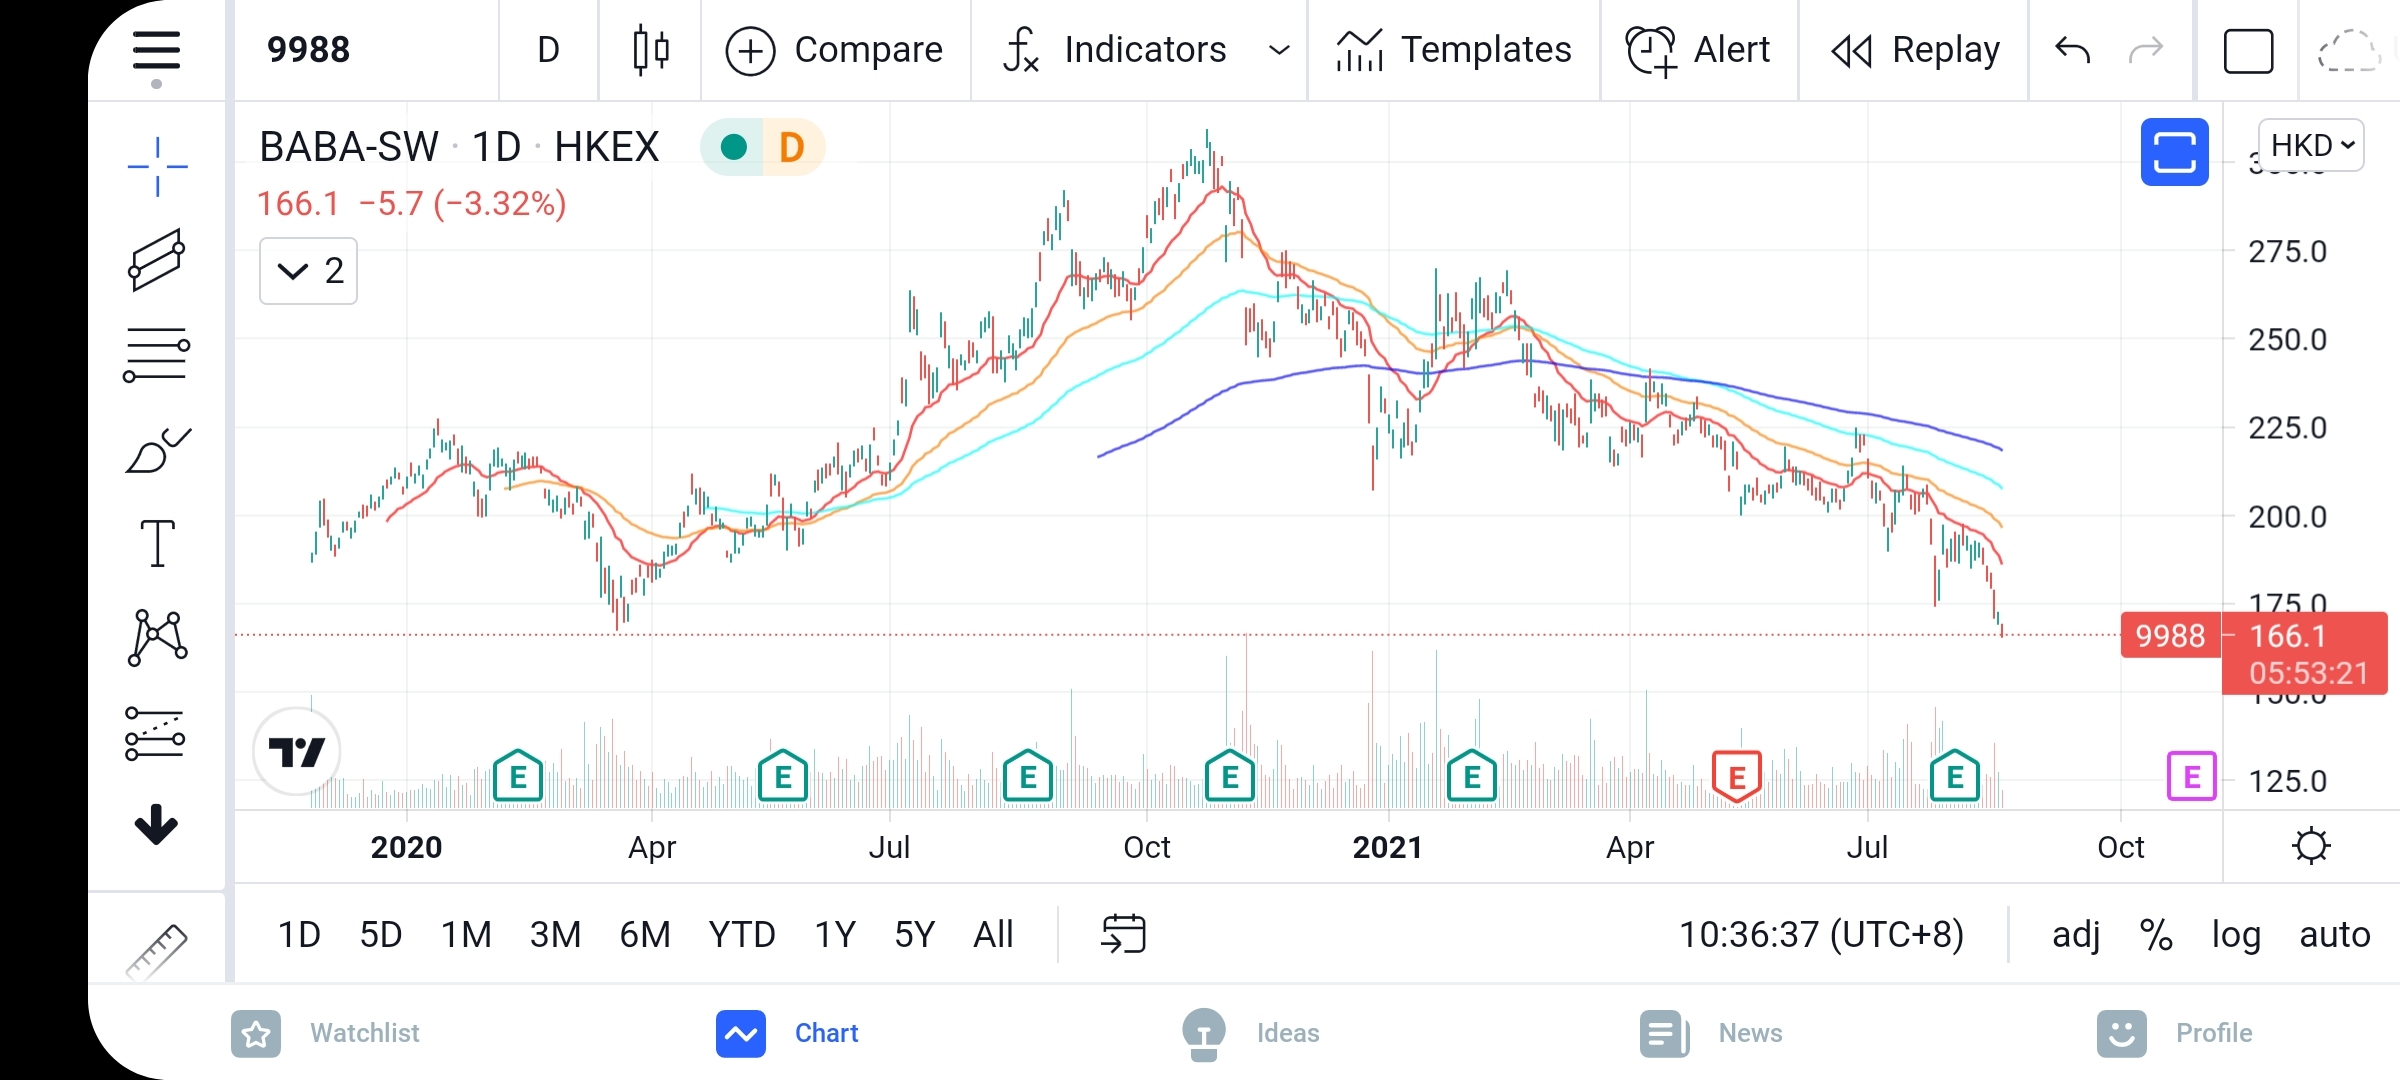Open candlestick chart style selector
The height and width of the screenshot is (1080, 2400).
[651, 50]
